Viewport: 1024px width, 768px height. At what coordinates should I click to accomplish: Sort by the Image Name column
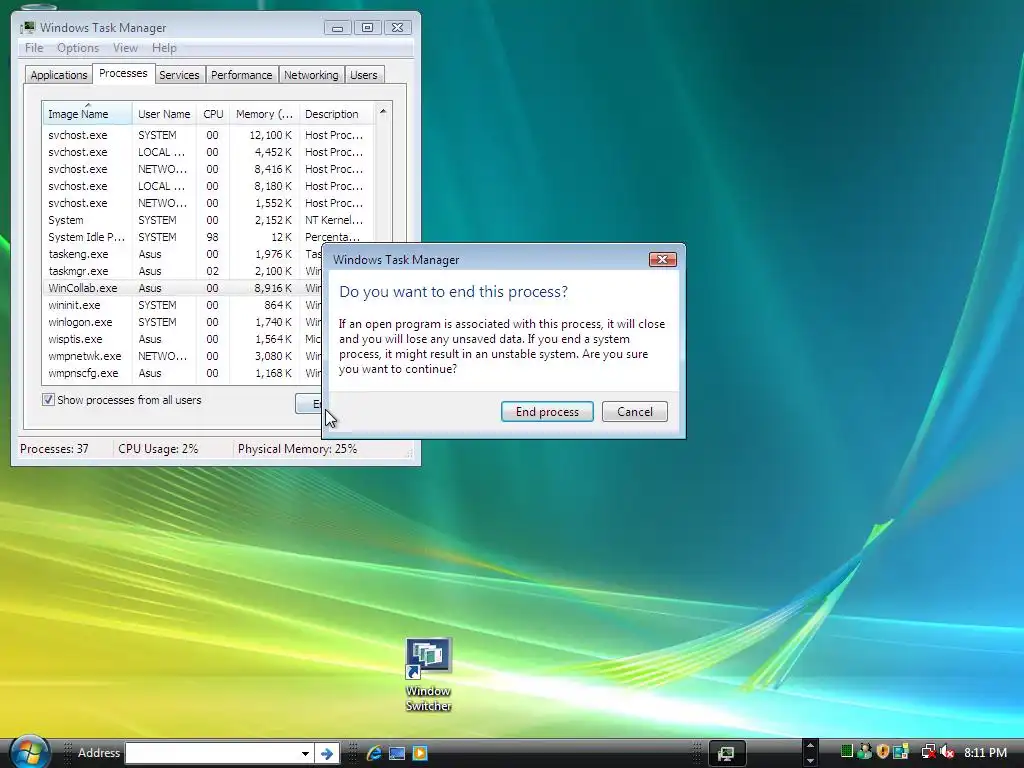point(87,114)
